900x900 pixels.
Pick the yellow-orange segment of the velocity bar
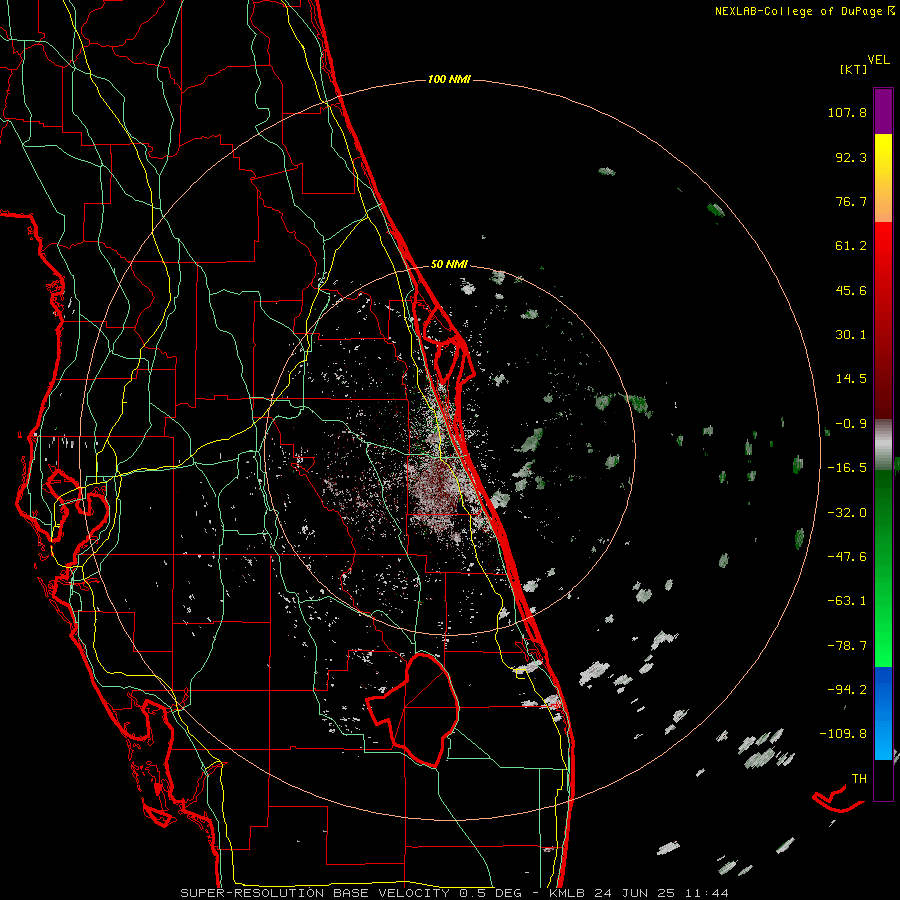[x=883, y=178]
